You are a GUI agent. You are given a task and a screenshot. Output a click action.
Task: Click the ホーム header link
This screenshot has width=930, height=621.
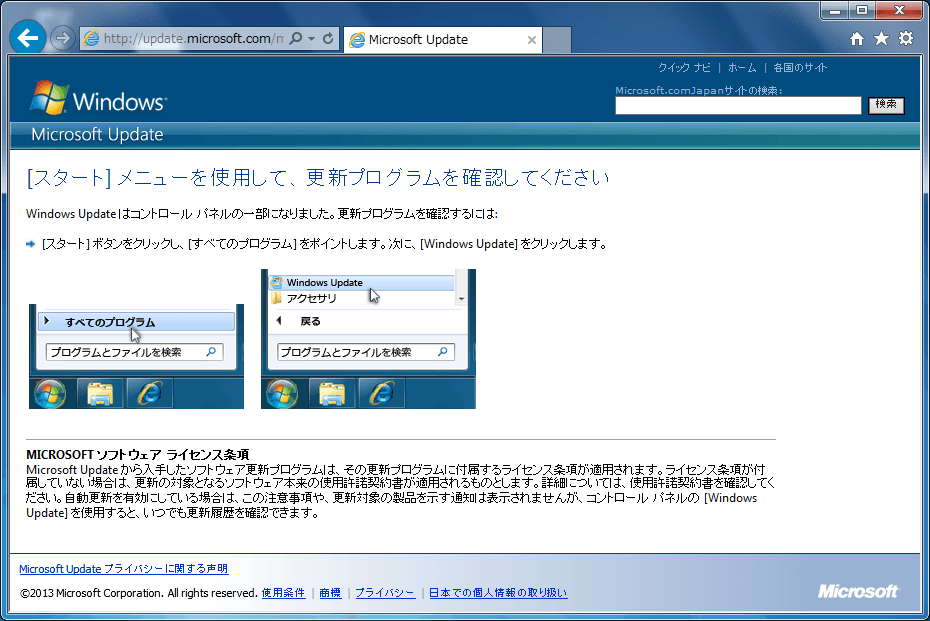click(x=742, y=68)
